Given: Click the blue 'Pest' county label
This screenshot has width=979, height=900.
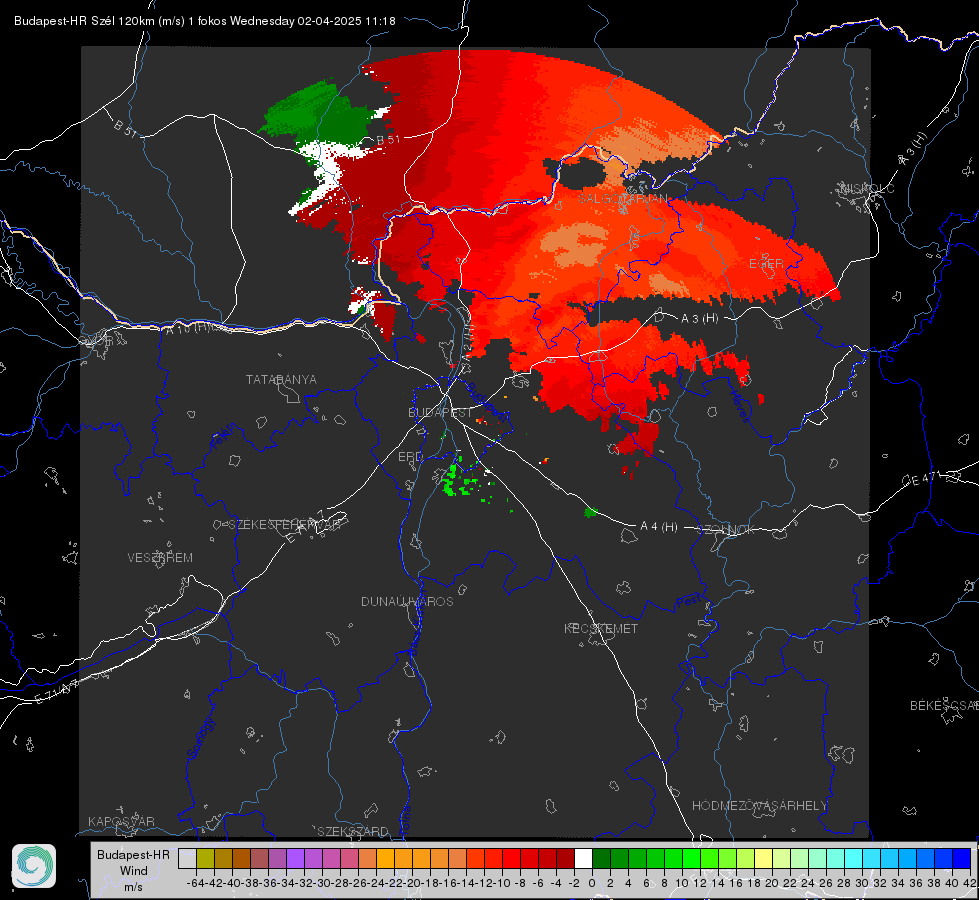Looking at the screenshot, I should (688, 603).
